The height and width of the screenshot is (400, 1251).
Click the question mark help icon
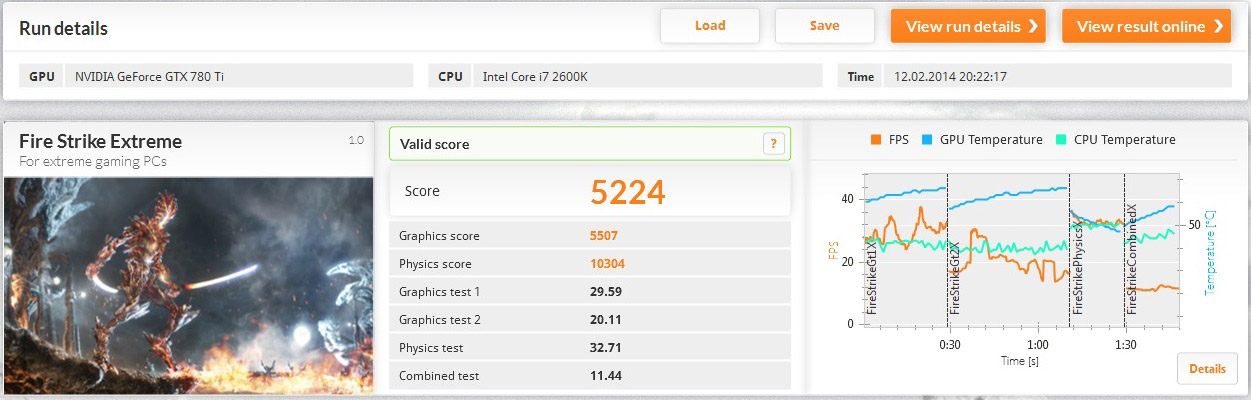pyautogui.click(x=773, y=144)
